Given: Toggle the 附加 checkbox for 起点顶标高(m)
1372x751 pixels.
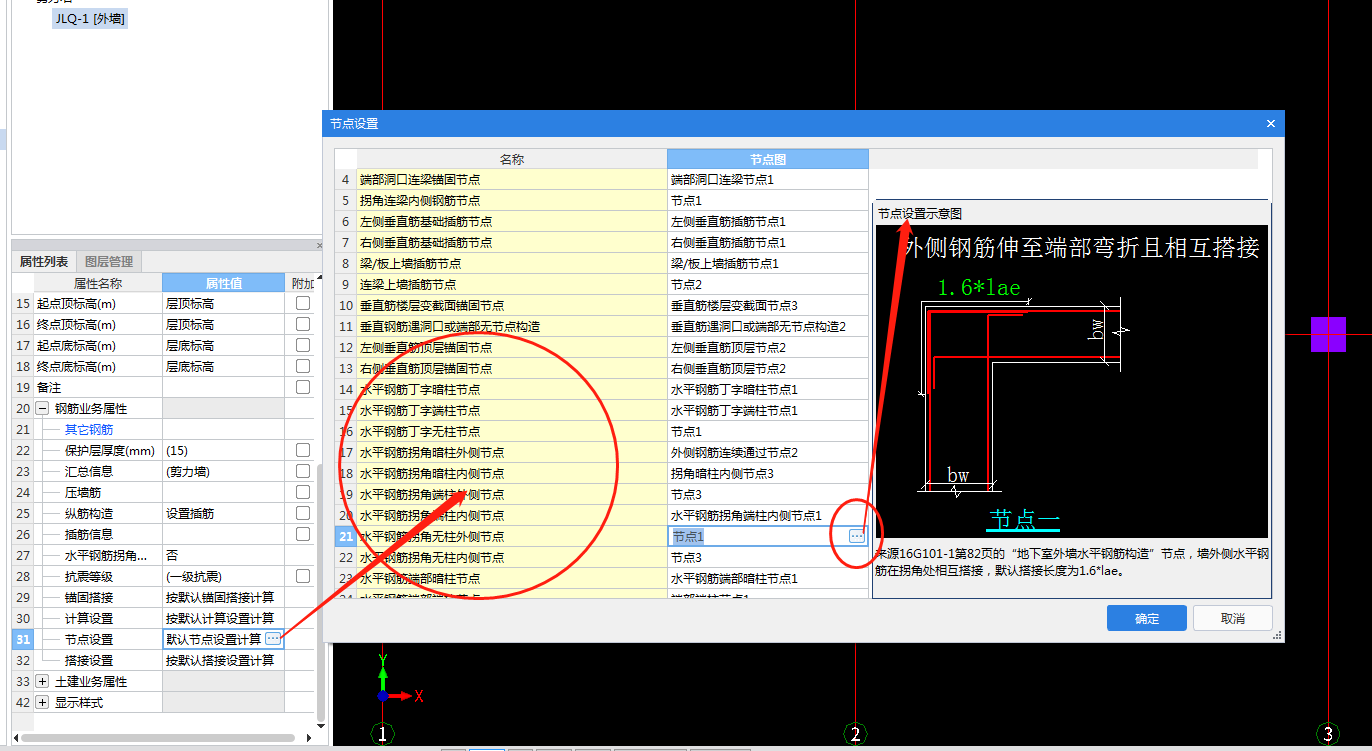Looking at the screenshot, I should click(x=303, y=303).
